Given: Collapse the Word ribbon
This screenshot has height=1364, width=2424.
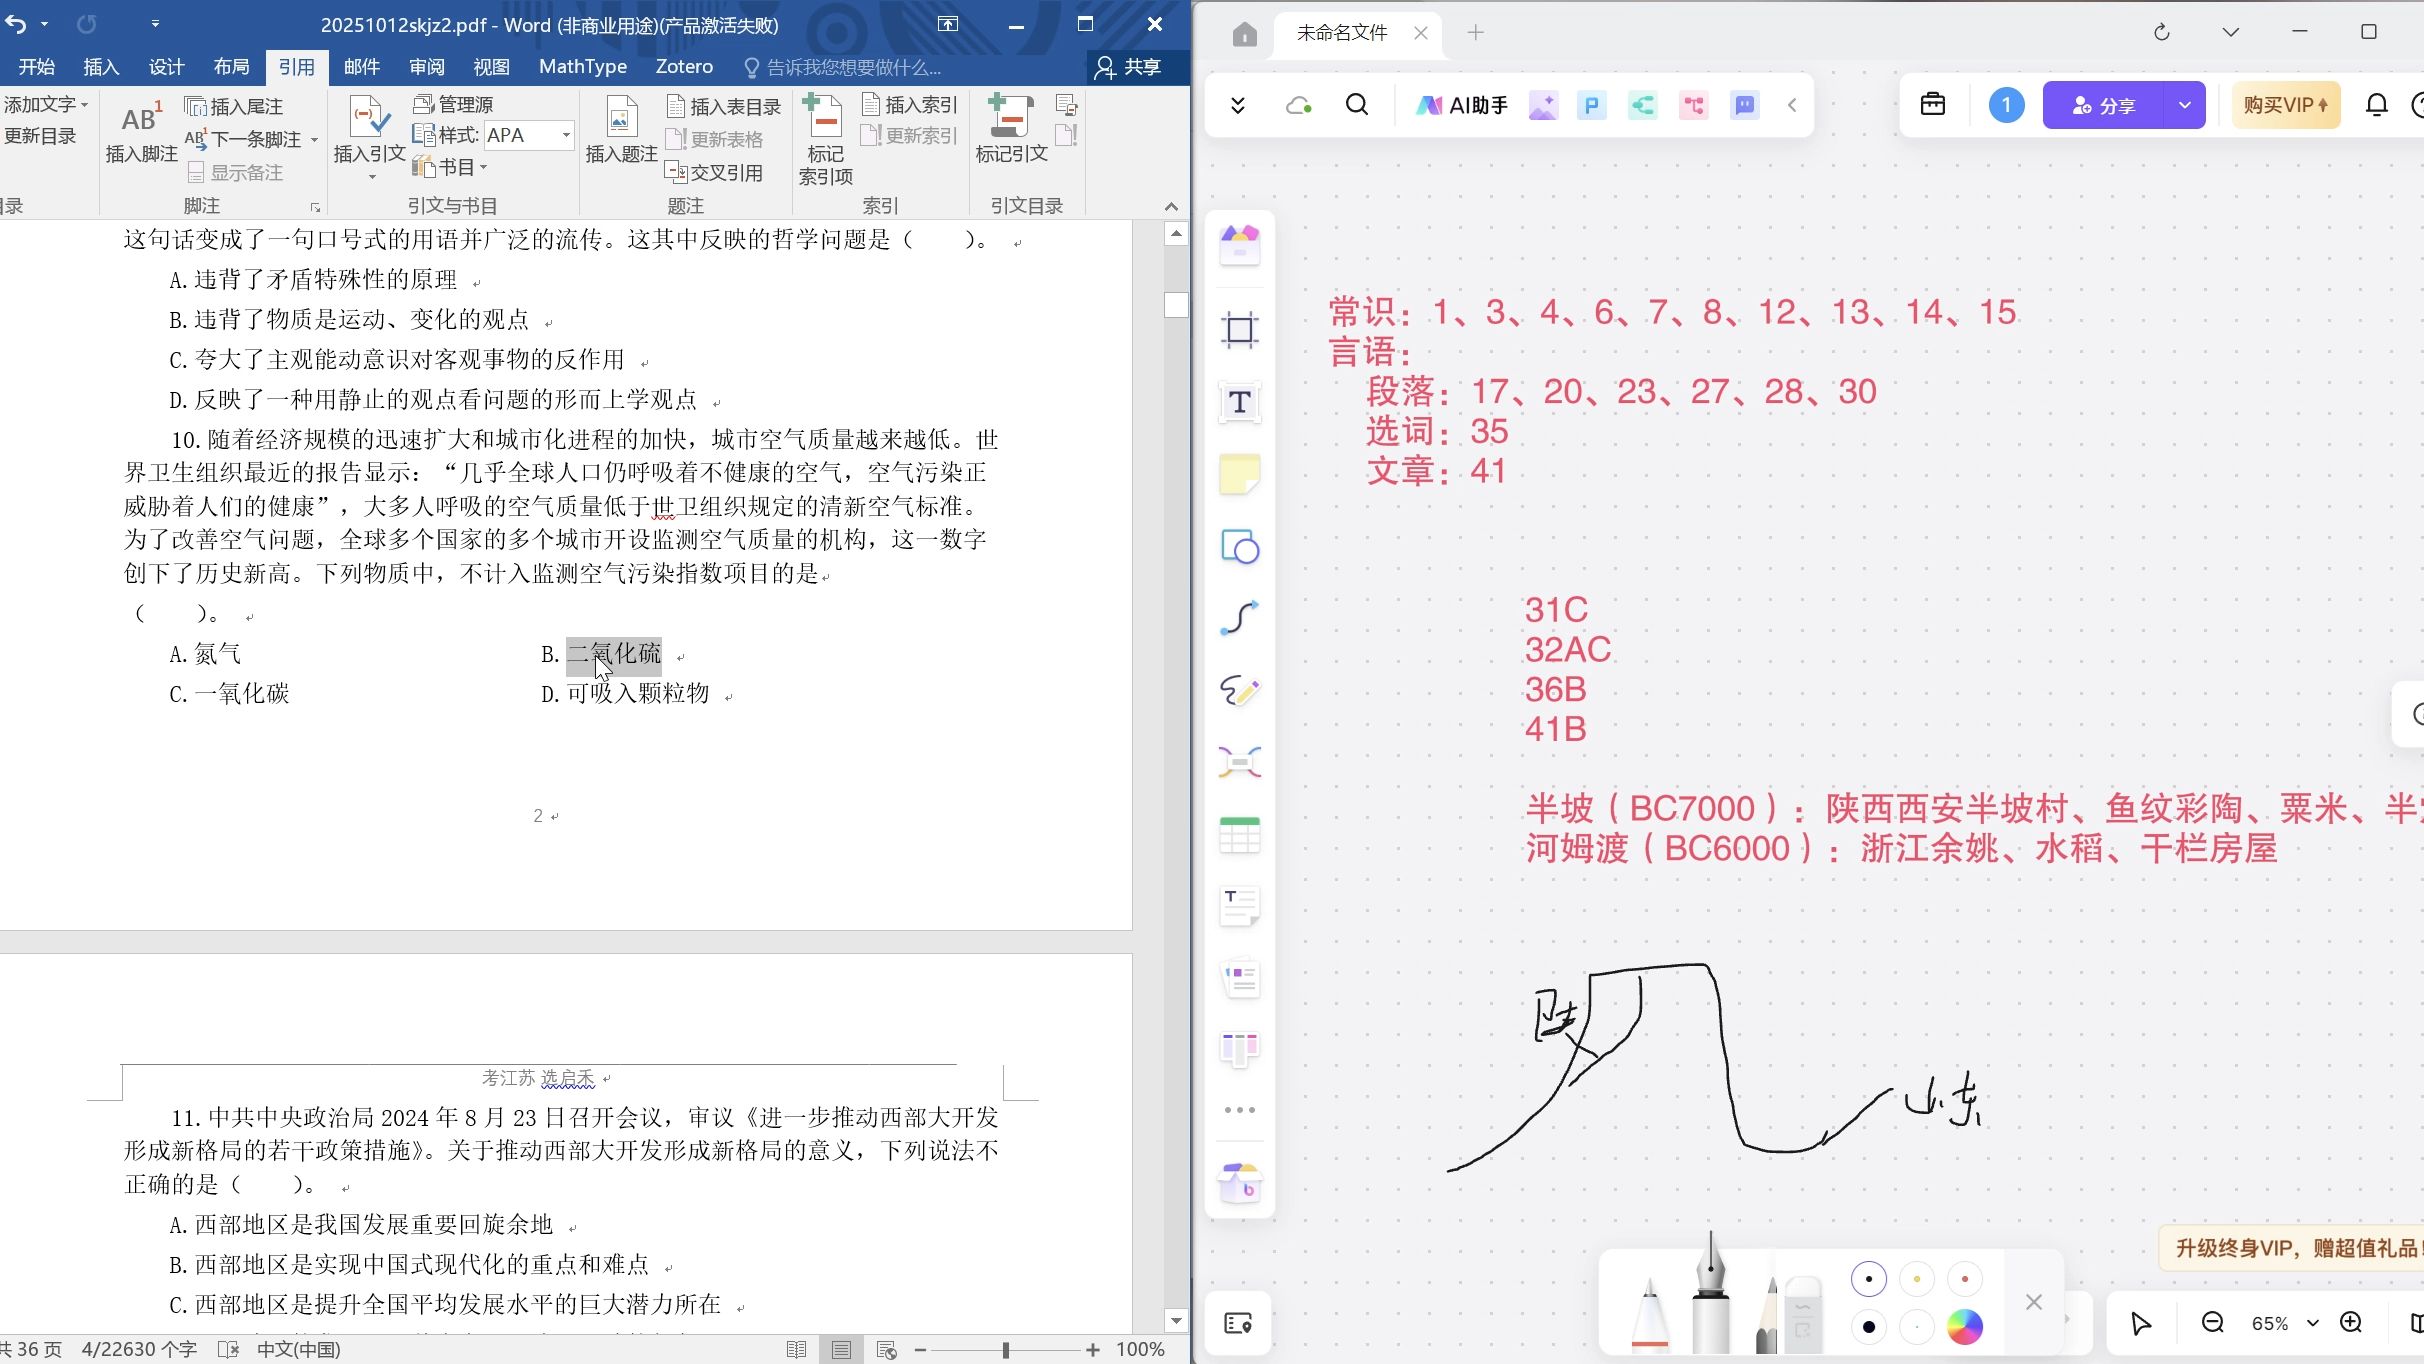Looking at the screenshot, I should tap(1171, 206).
